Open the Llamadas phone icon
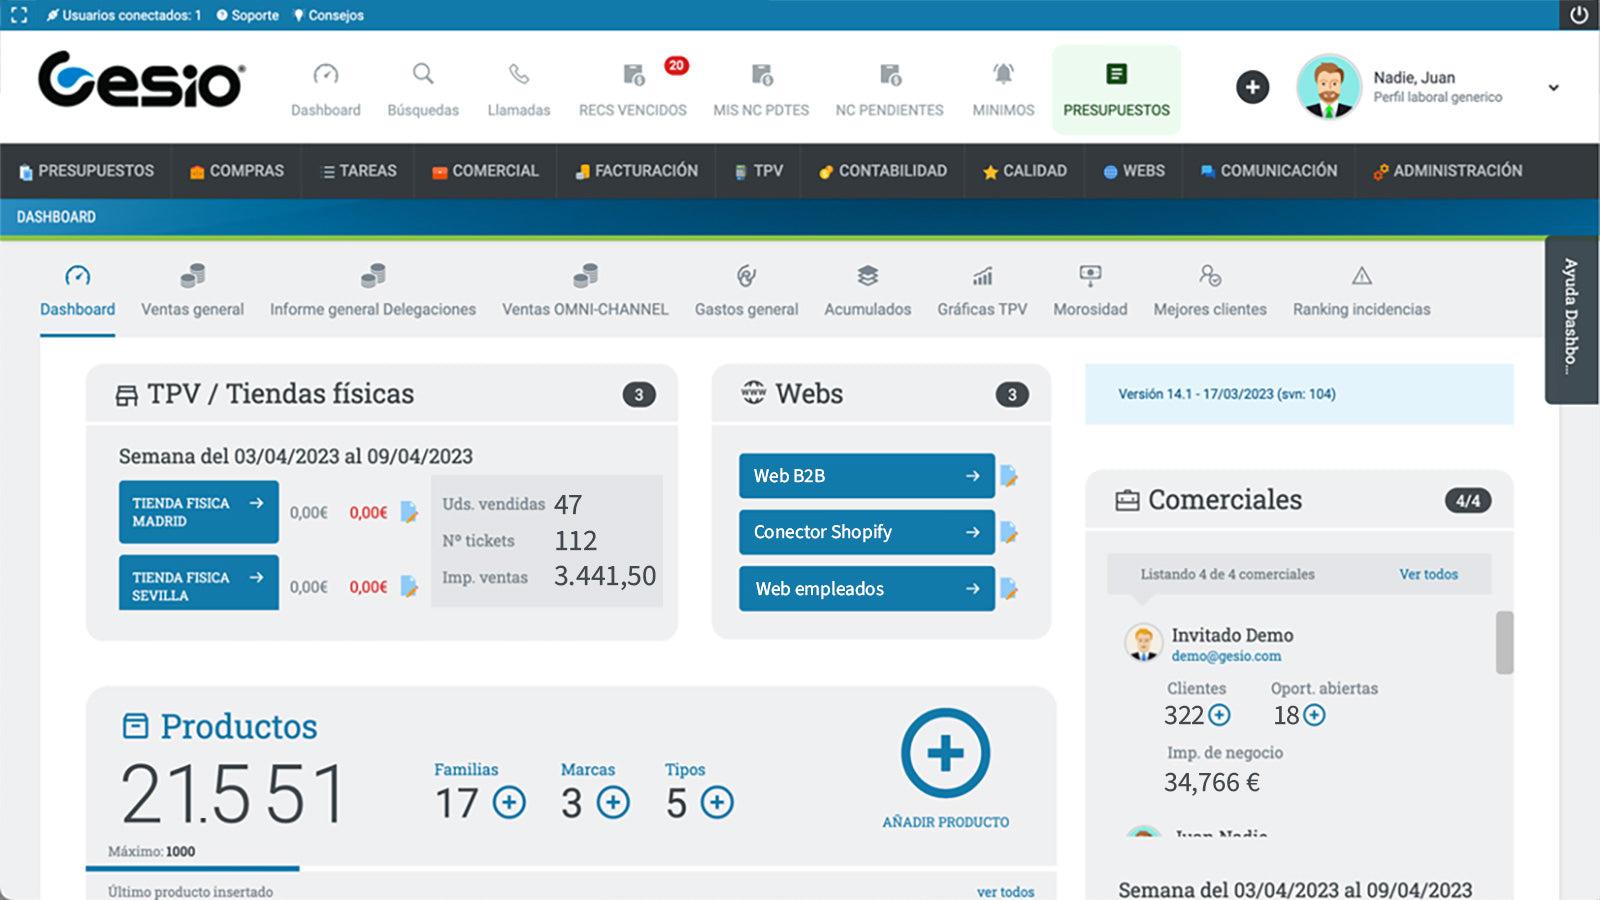The height and width of the screenshot is (900, 1600). coord(518,74)
